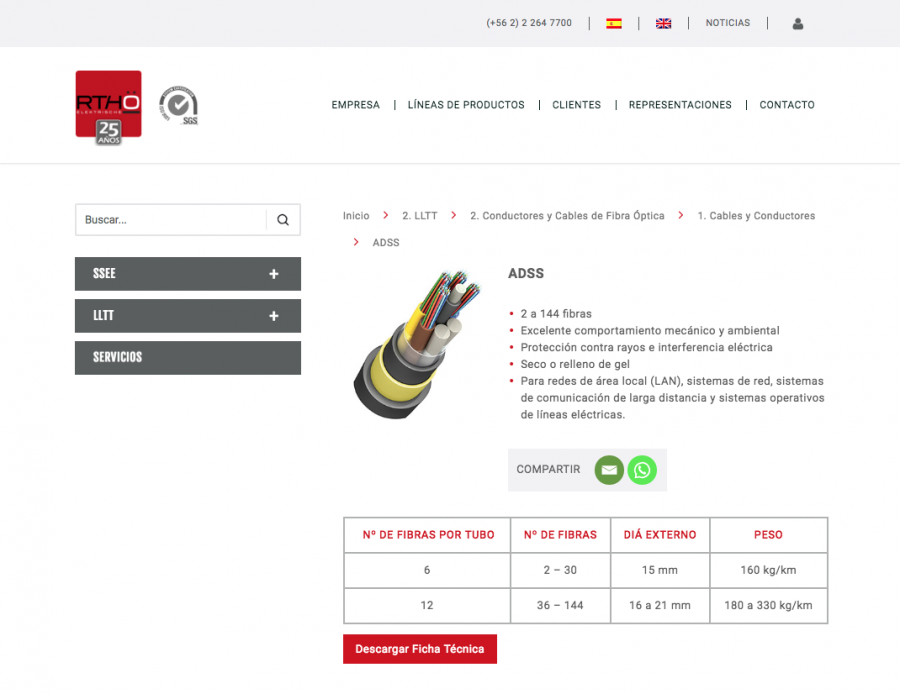Click 'Excelente comportamiento mecánico y ambiental' bullet
This screenshot has height=694, width=900.
[x=650, y=331]
